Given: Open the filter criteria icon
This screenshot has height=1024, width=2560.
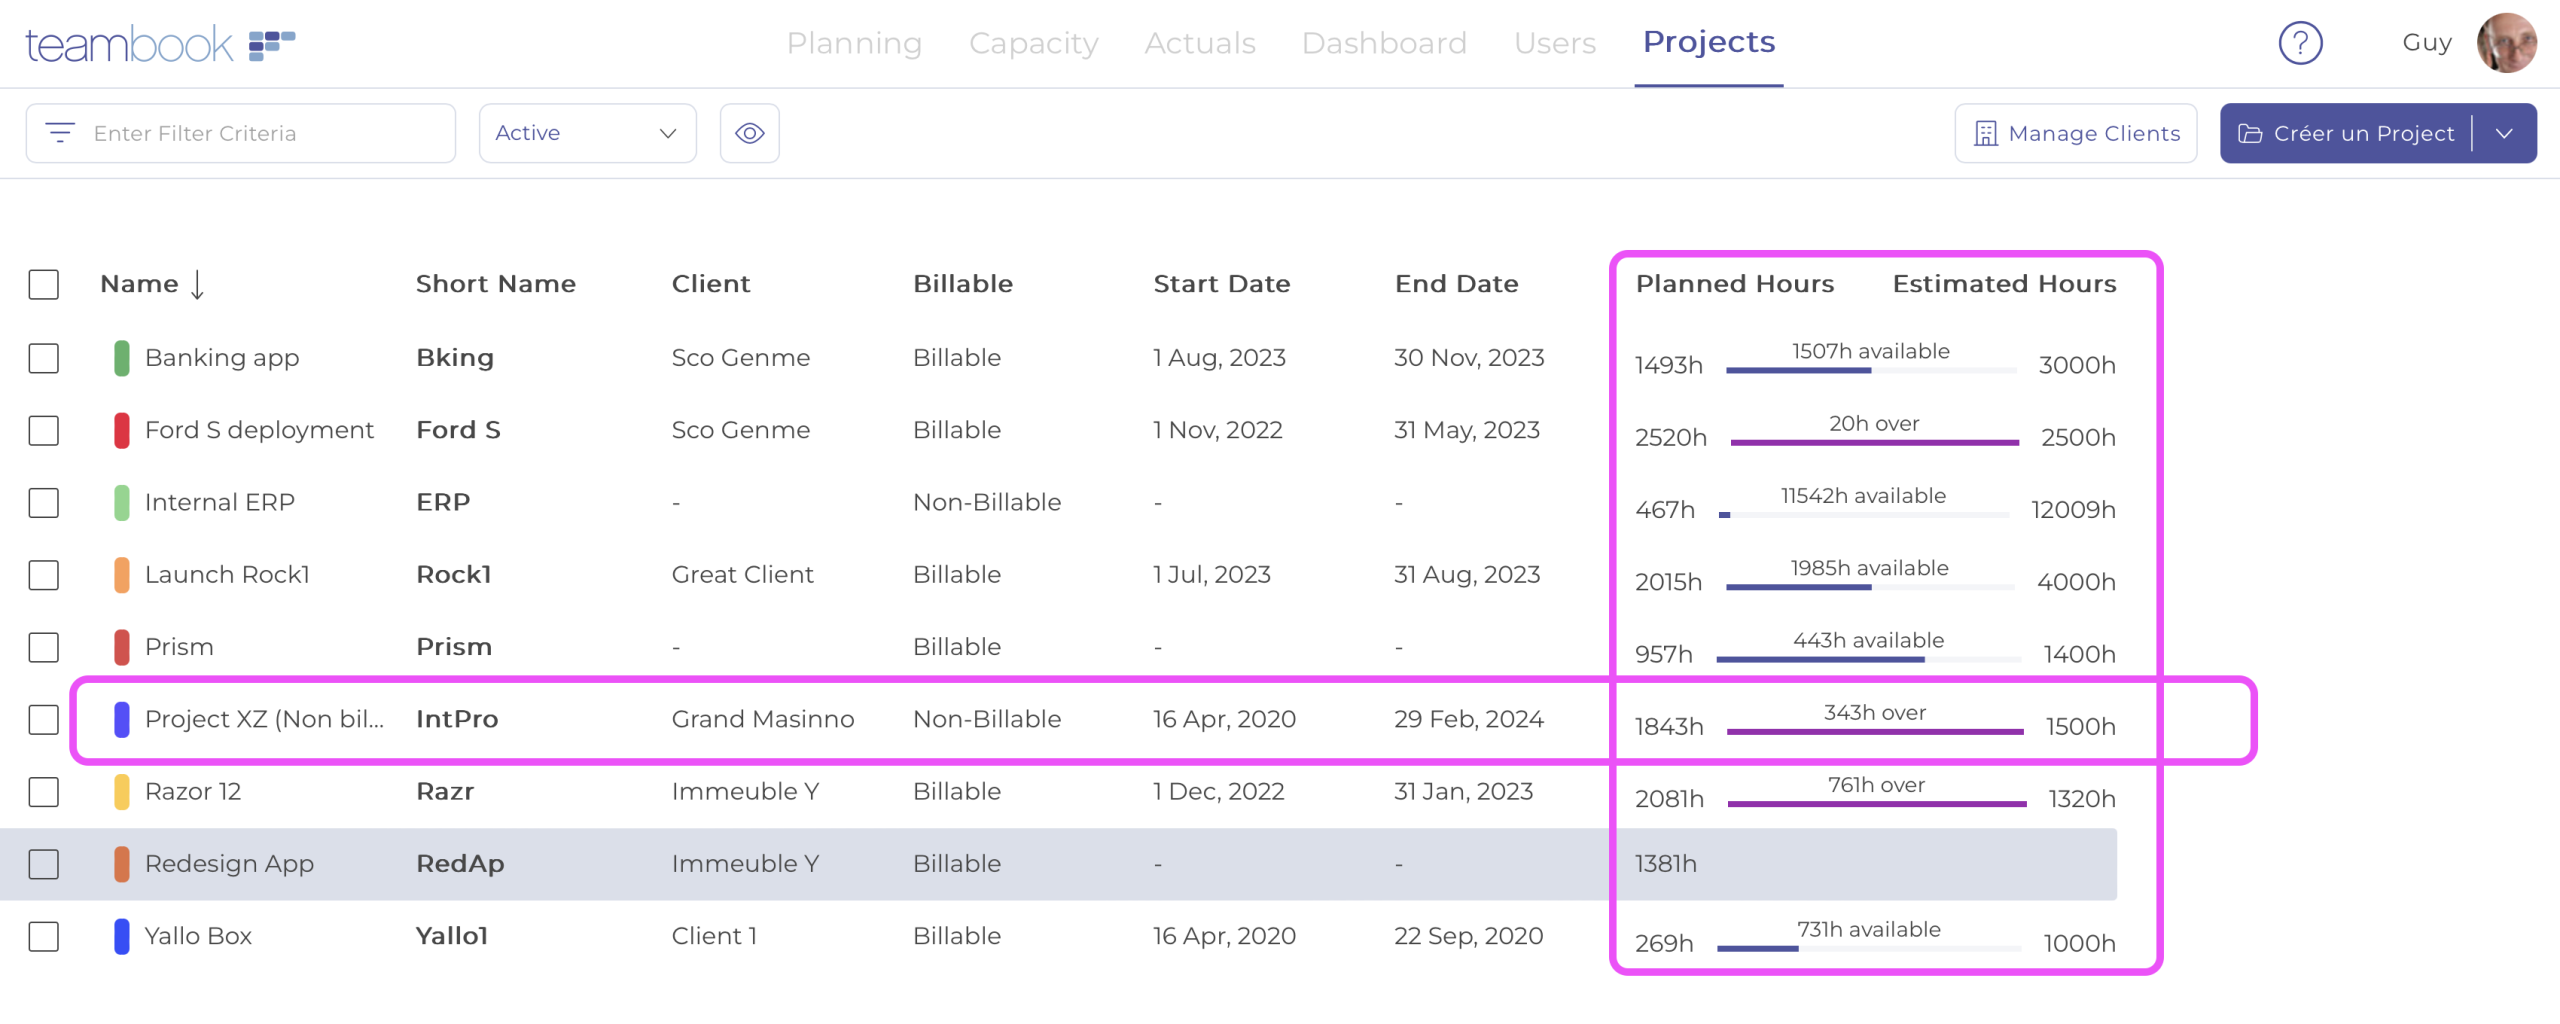Looking at the screenshot, I should click(60, 133).
